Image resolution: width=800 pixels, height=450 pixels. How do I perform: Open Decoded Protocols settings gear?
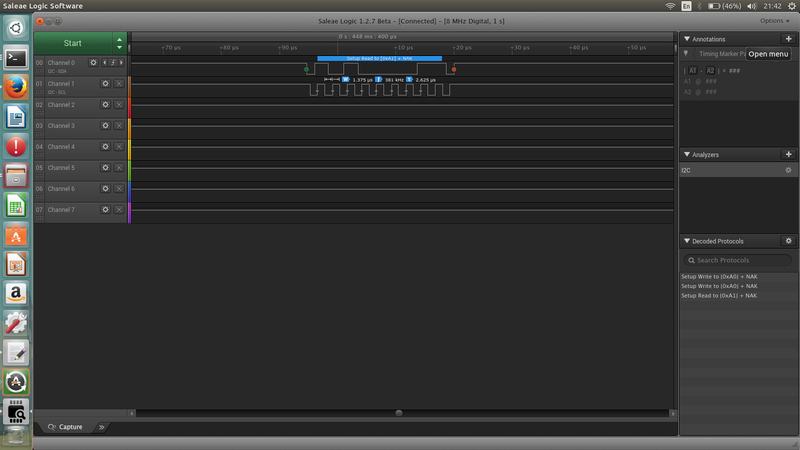click(788, 241)
